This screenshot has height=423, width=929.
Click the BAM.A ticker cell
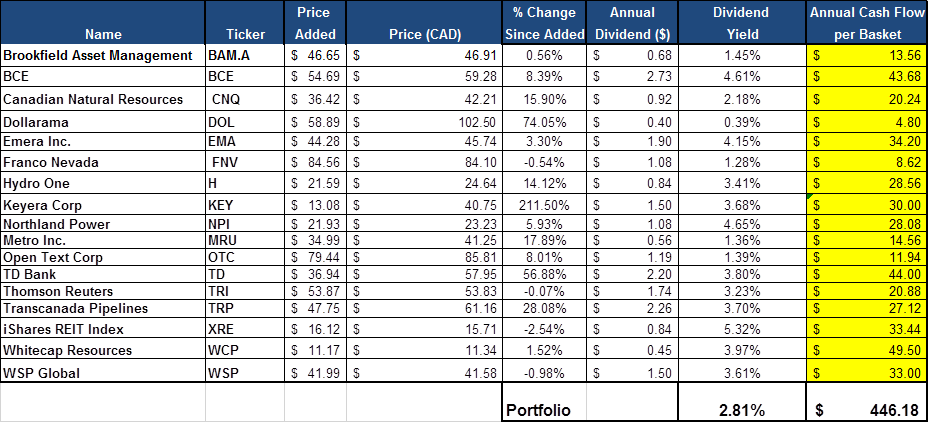[x=245, y=56]
